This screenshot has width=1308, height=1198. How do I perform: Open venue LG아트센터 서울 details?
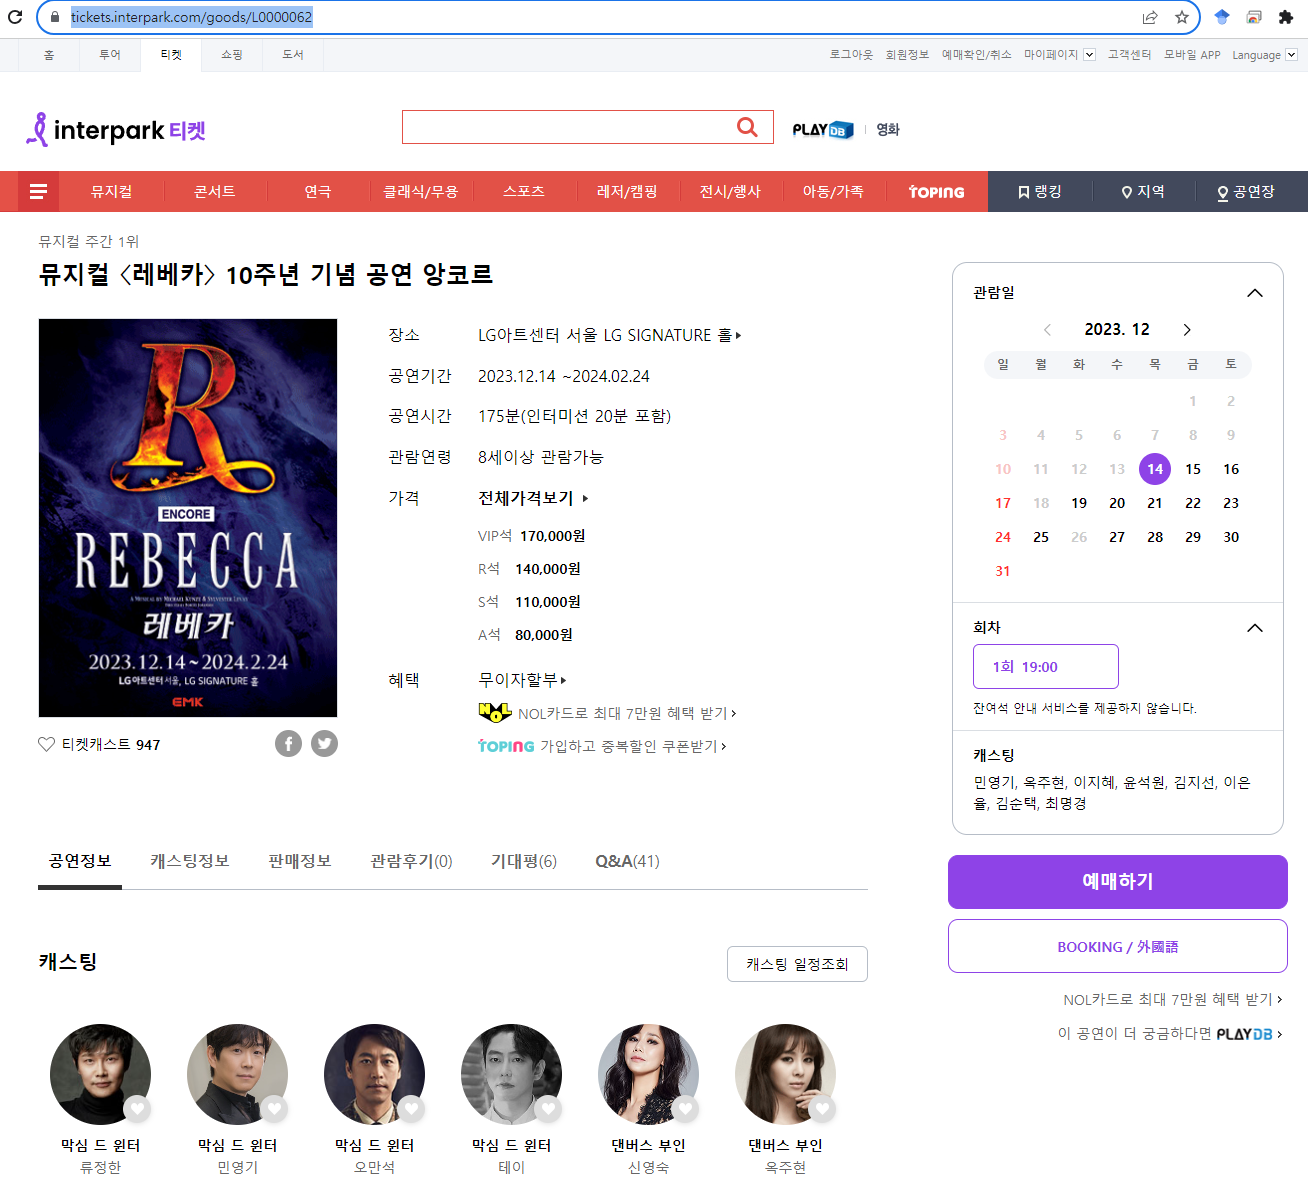(x=609, y=335)
